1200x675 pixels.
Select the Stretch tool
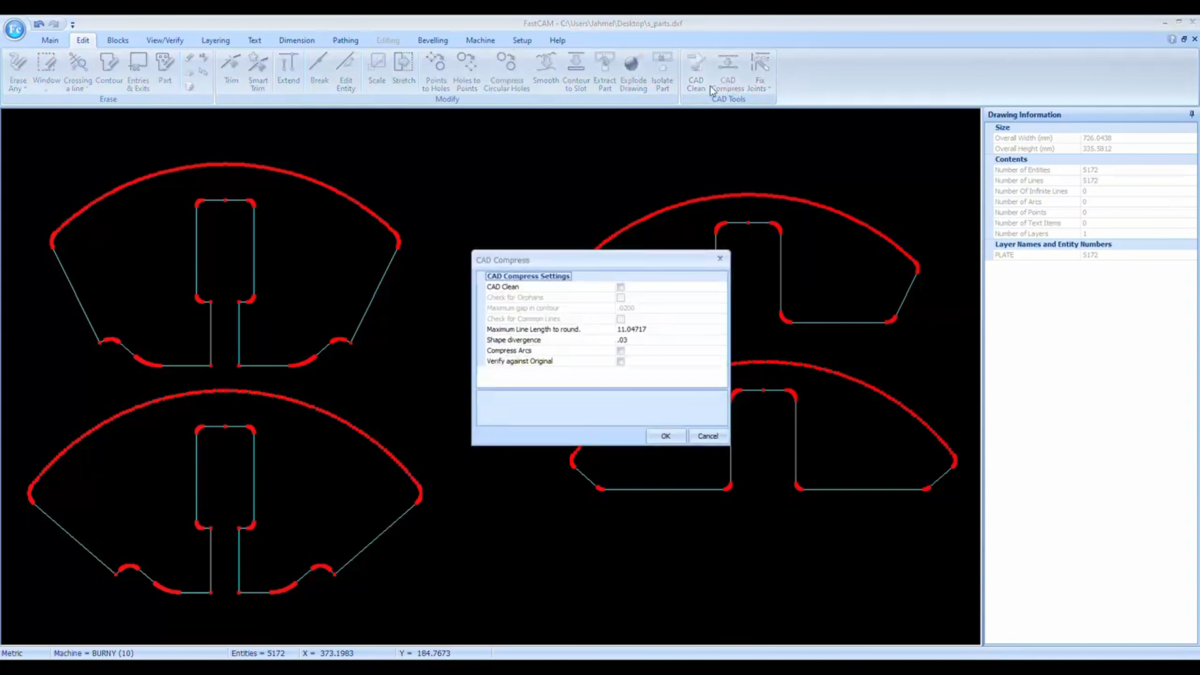(403, 70)
